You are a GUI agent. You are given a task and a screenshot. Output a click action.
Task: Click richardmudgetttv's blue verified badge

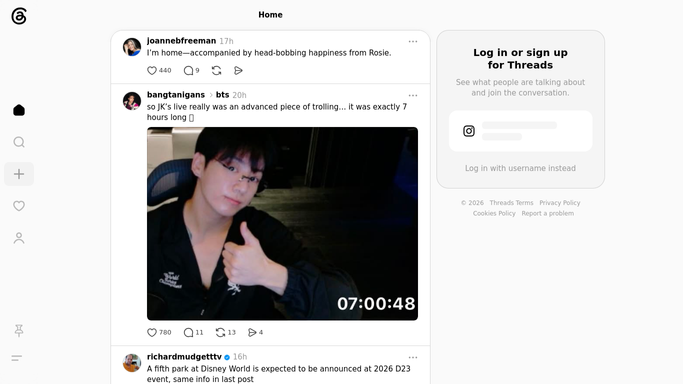click(x=227, y=357)
